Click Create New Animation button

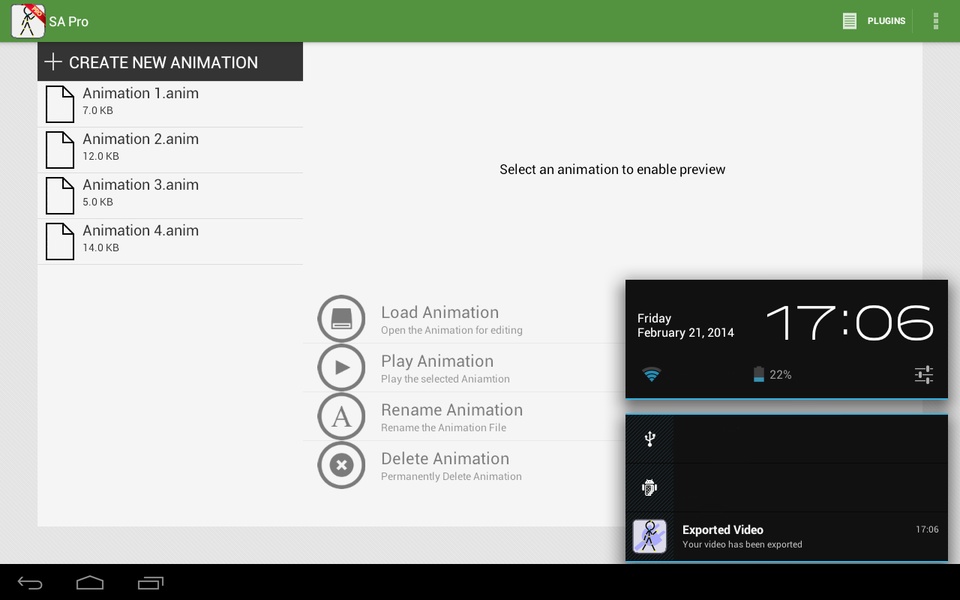[x=170, y=62]
